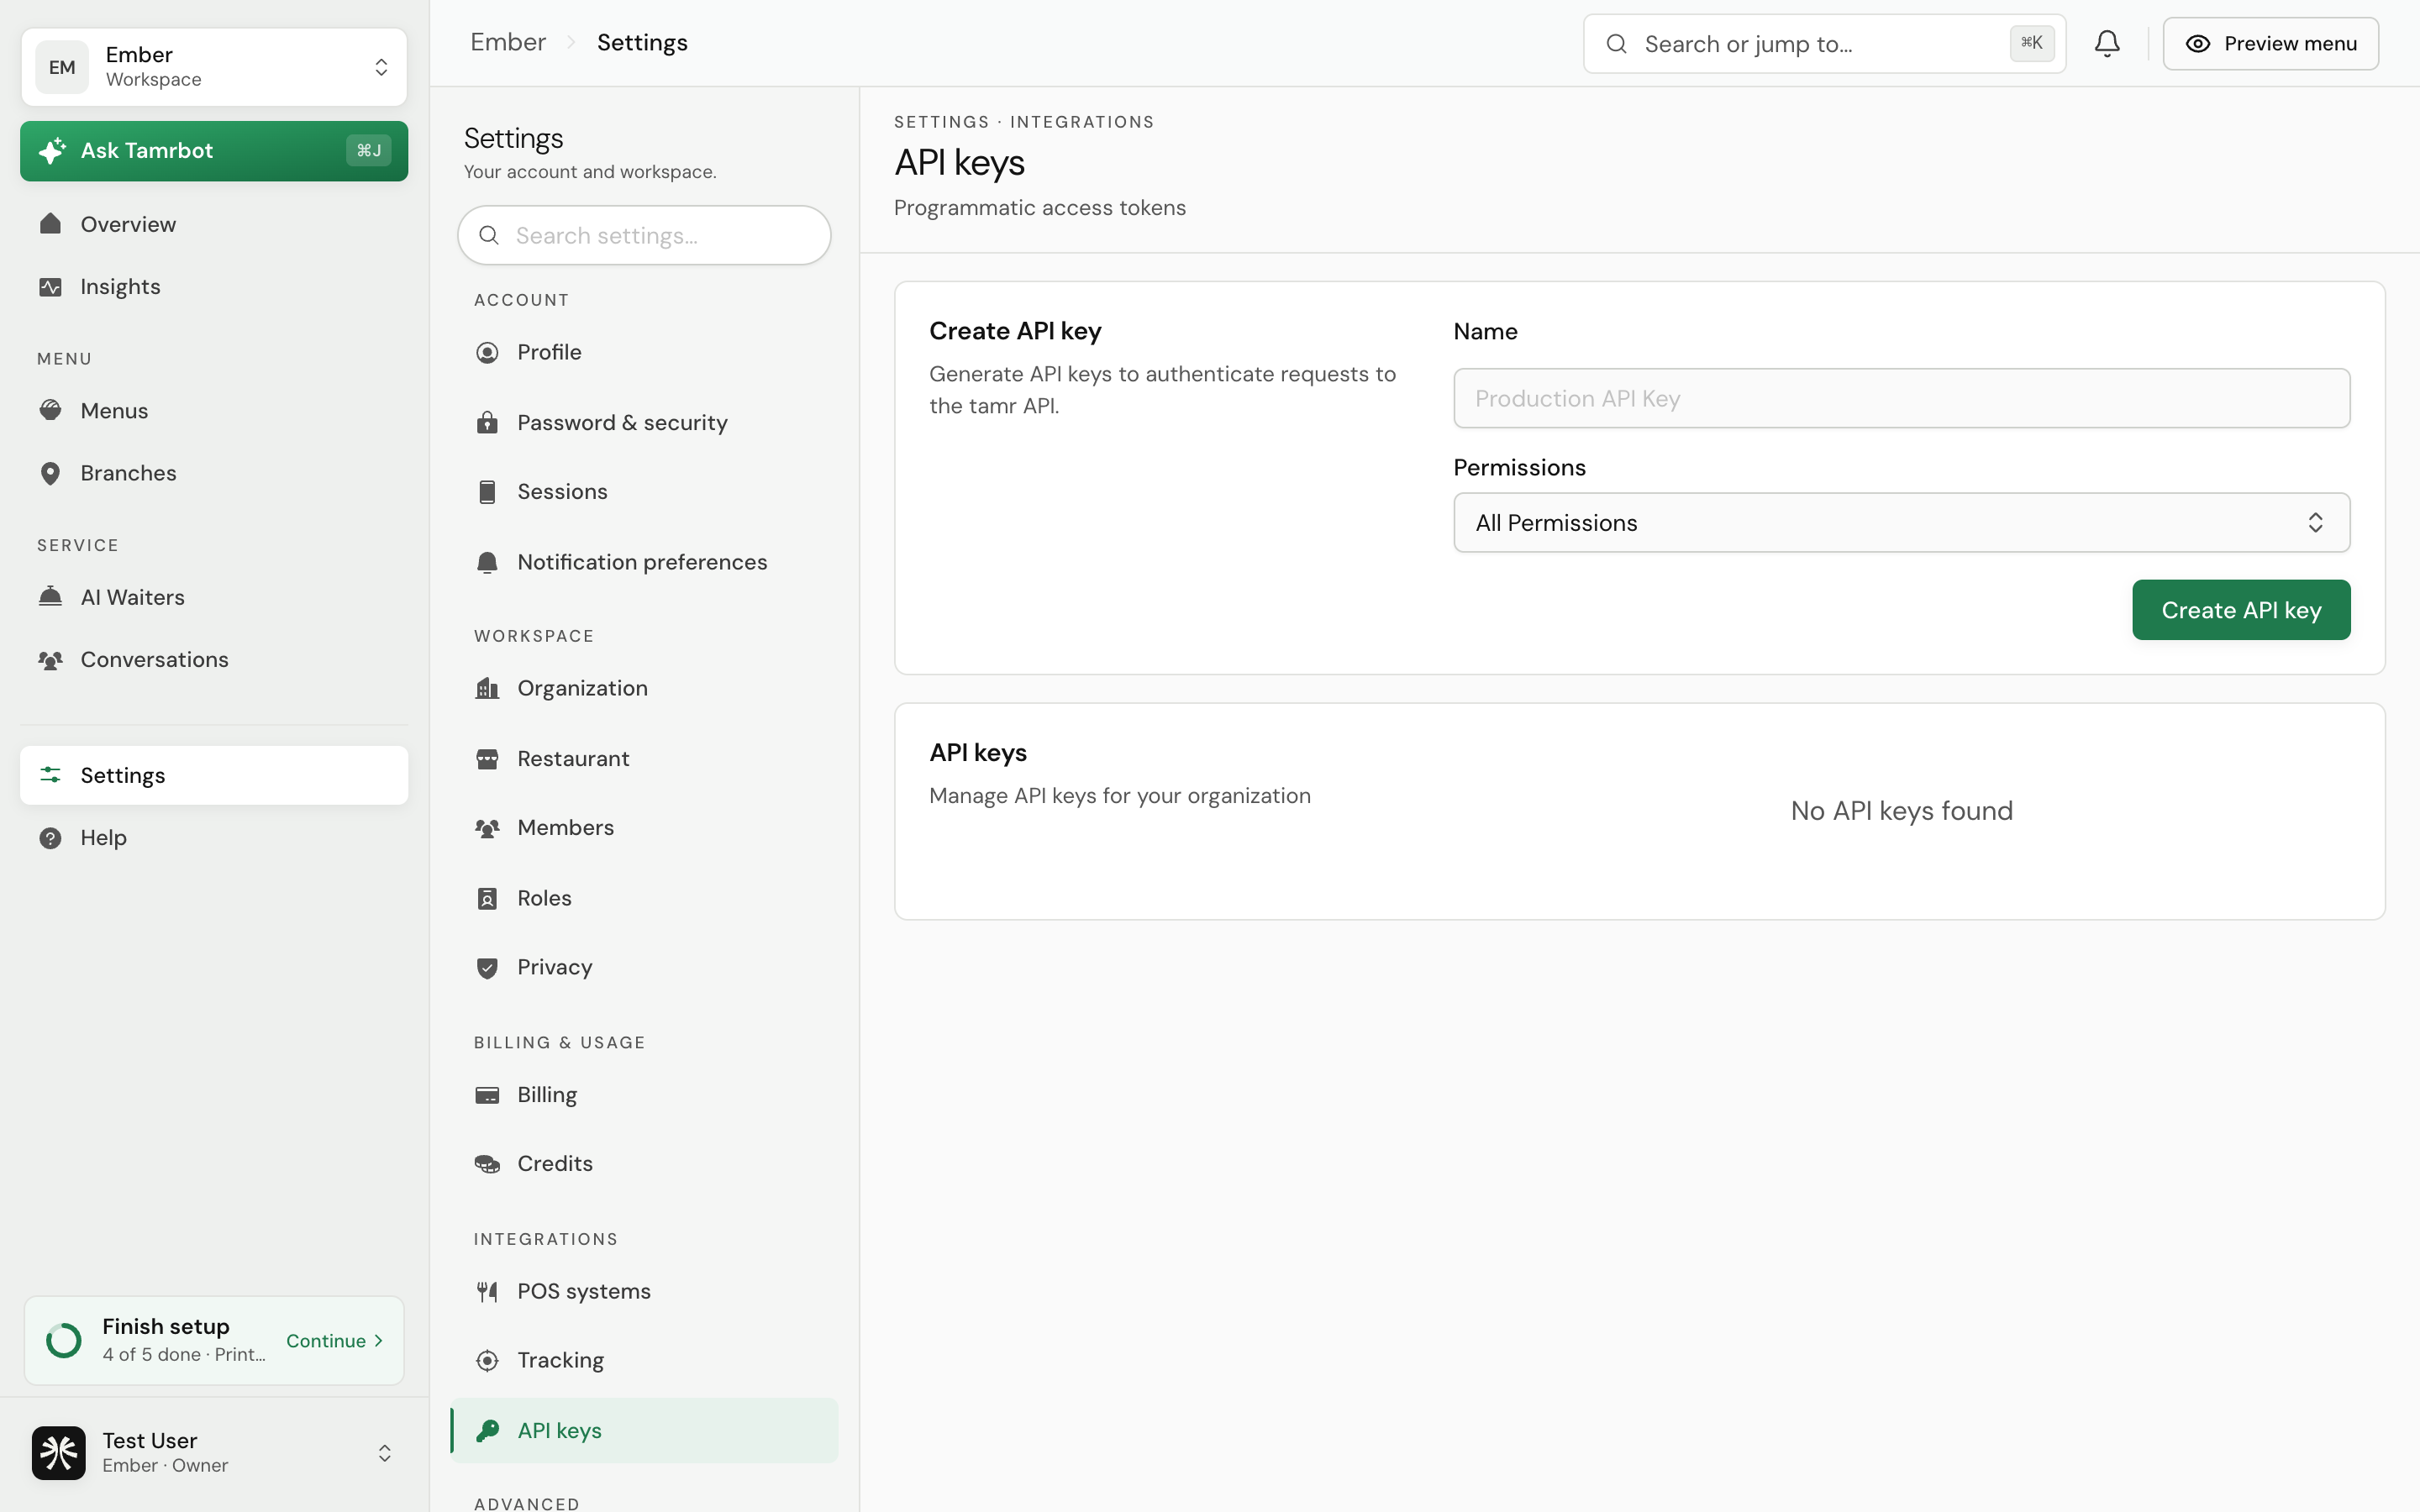Click the Notification preferences bell icon
The width and height of the screenshot is (2420, 1512).
(487, 562)
